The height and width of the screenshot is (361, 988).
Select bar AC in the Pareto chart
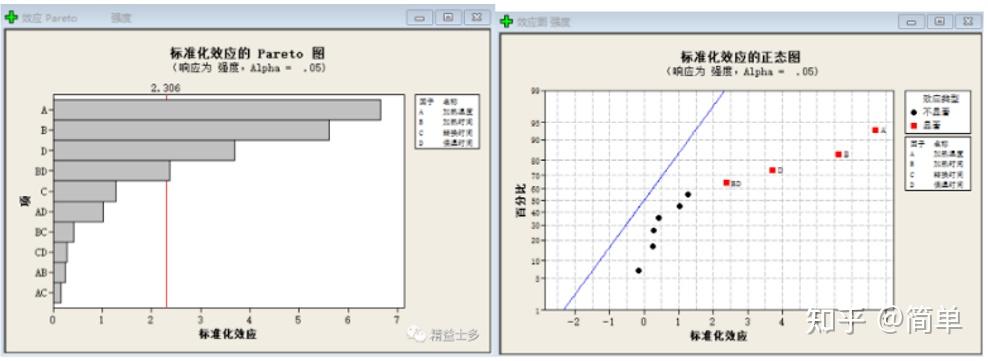click(x=57, y=293)
